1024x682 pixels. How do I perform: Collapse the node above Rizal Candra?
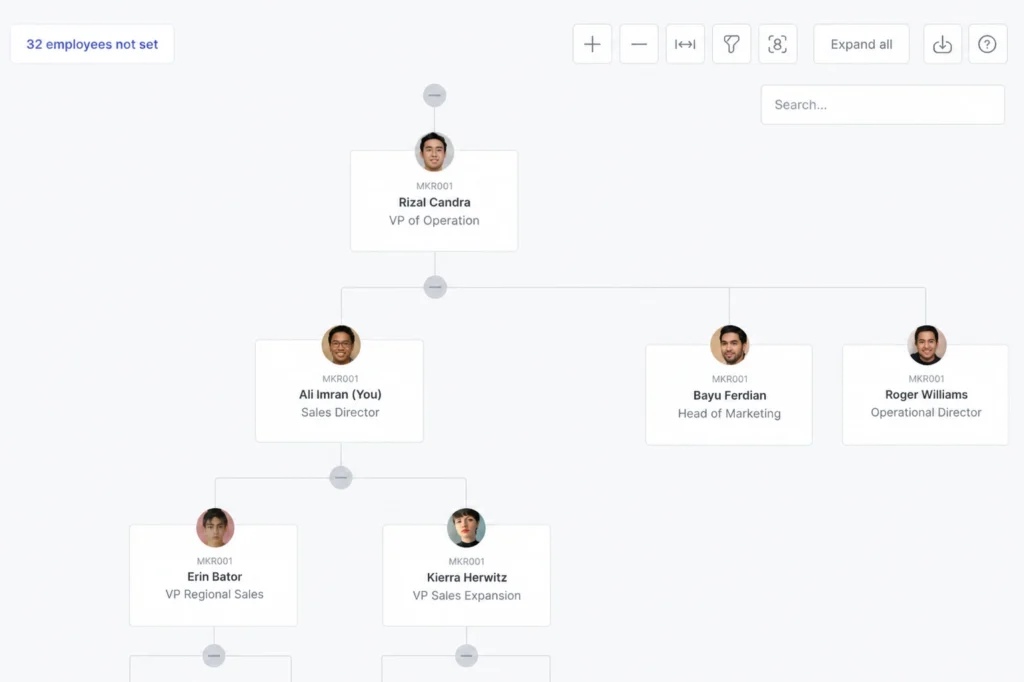434,95
